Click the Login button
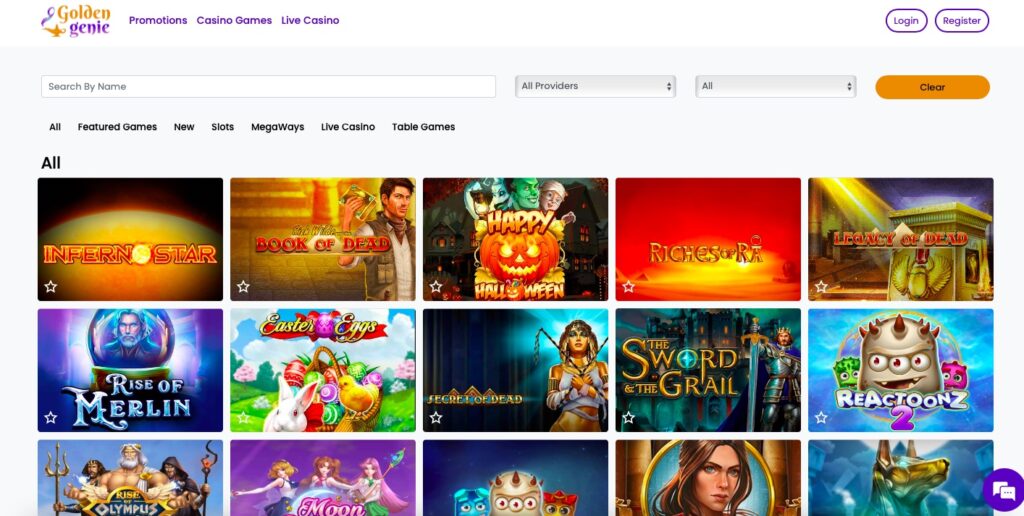The image size is (1024, 516). pyautogui.click(x=906, y=20)
